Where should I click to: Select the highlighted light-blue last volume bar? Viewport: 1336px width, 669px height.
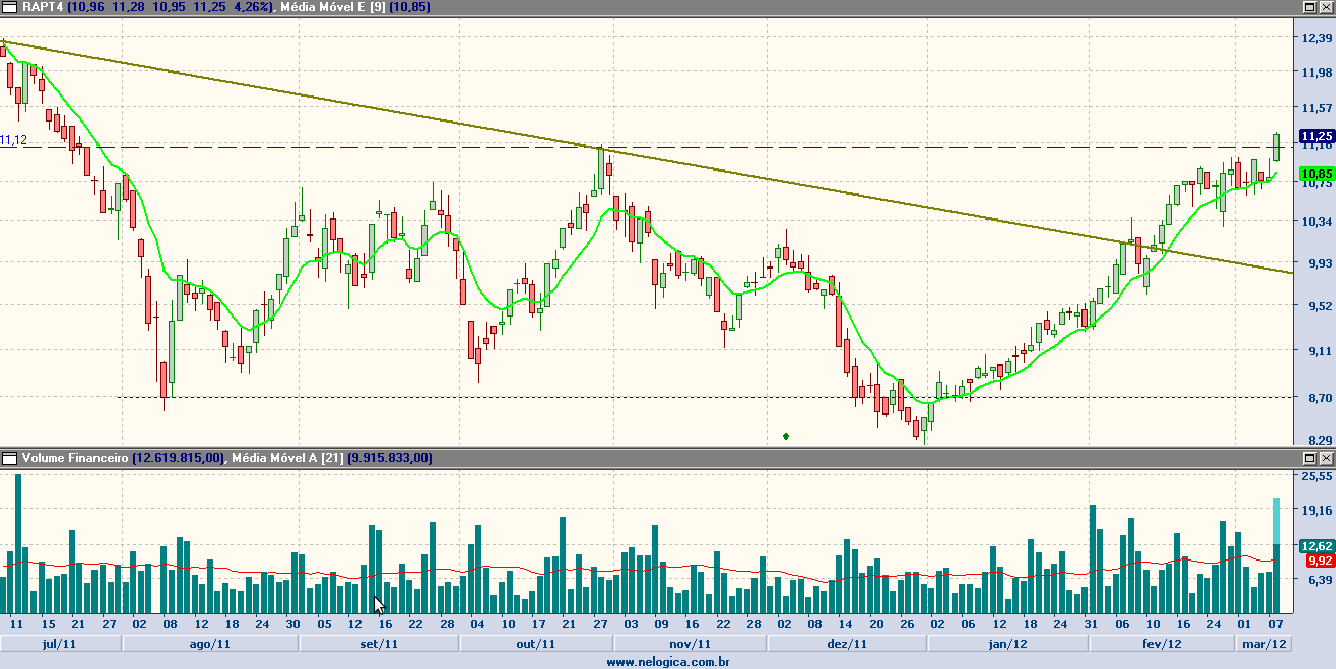[x=1276, y=556]
